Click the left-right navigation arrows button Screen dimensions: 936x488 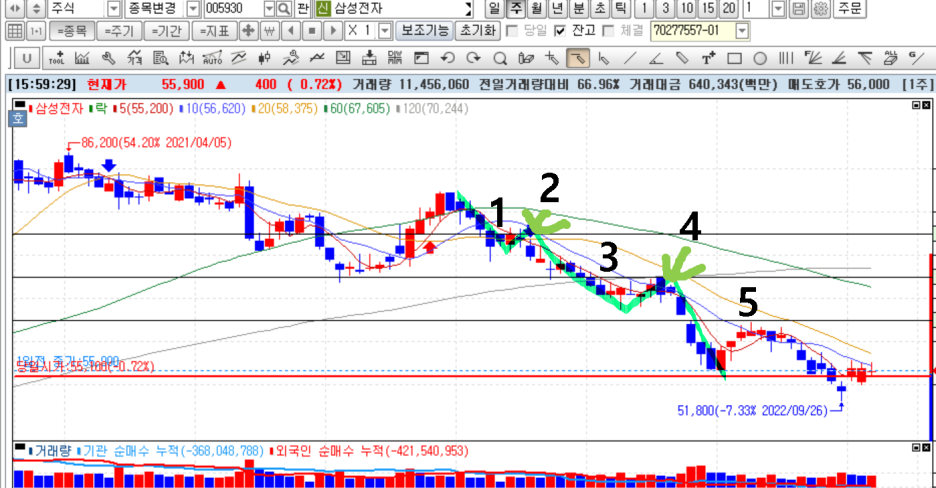(15, 9)
